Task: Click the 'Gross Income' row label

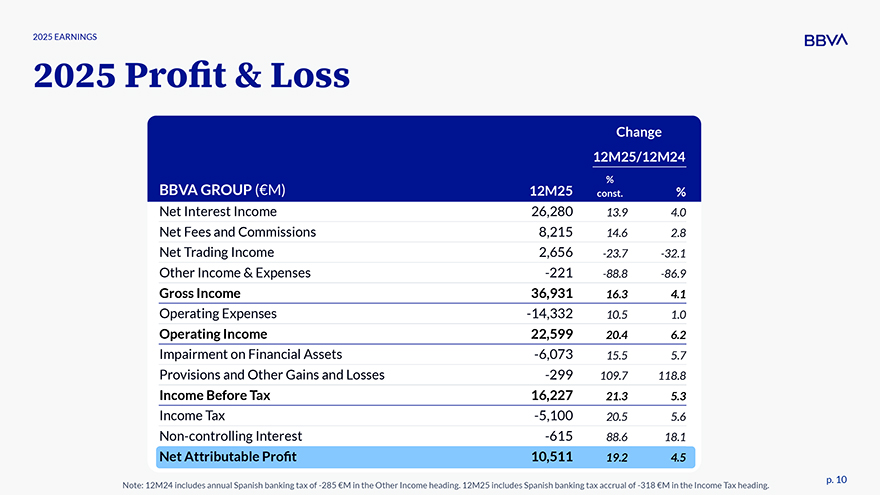Action: 200,293
